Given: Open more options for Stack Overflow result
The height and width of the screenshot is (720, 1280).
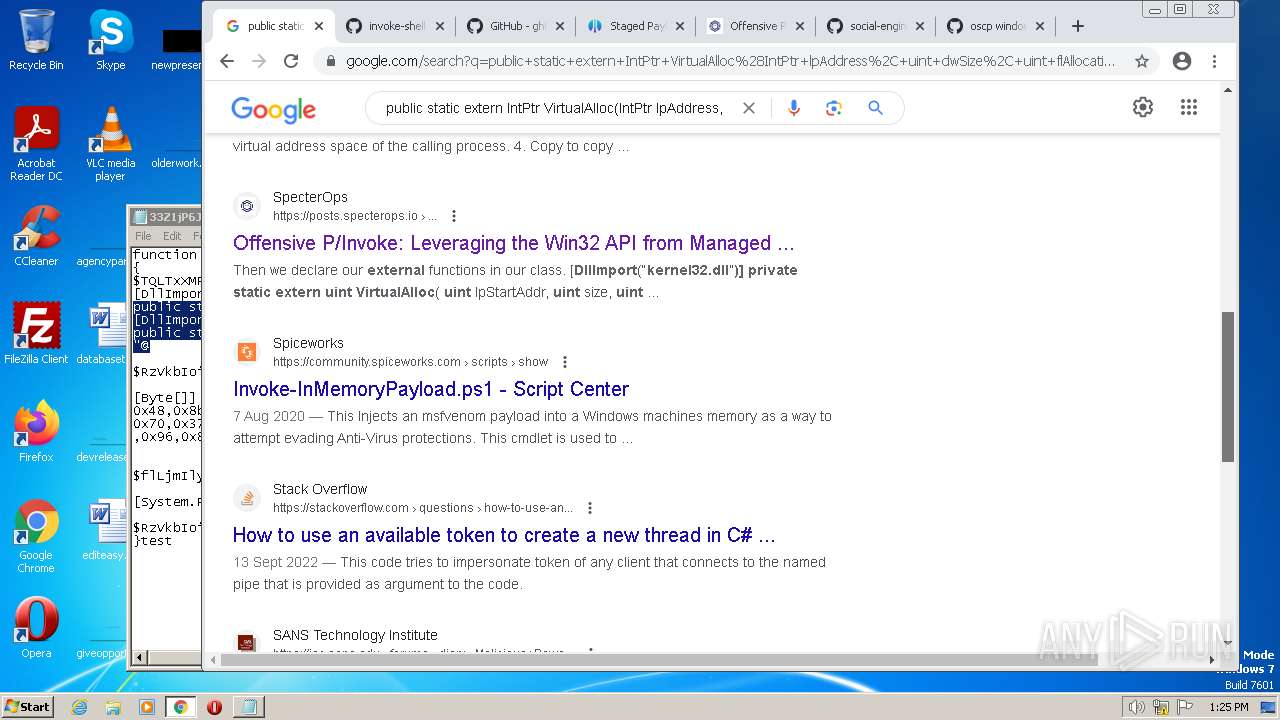Looking at the screenshot, I should click(590, 508).
